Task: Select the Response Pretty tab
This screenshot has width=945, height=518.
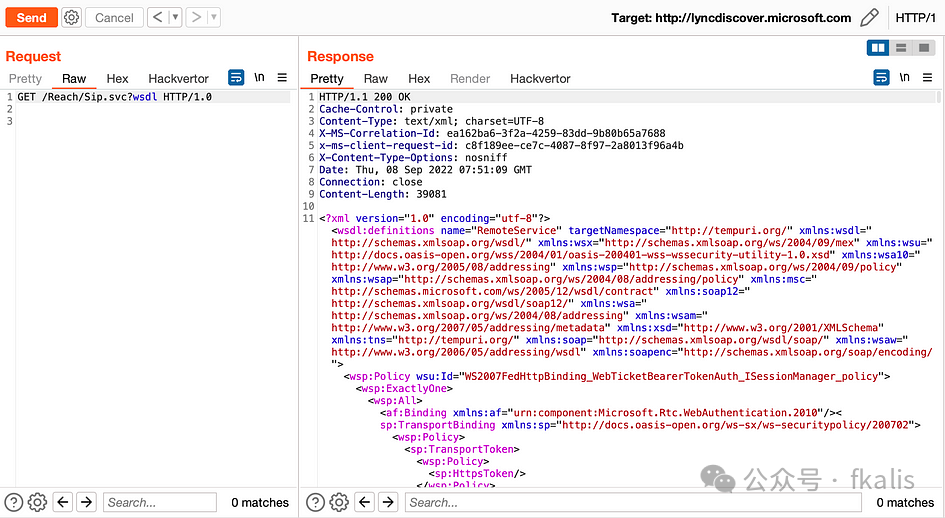Action: (327, 78)
